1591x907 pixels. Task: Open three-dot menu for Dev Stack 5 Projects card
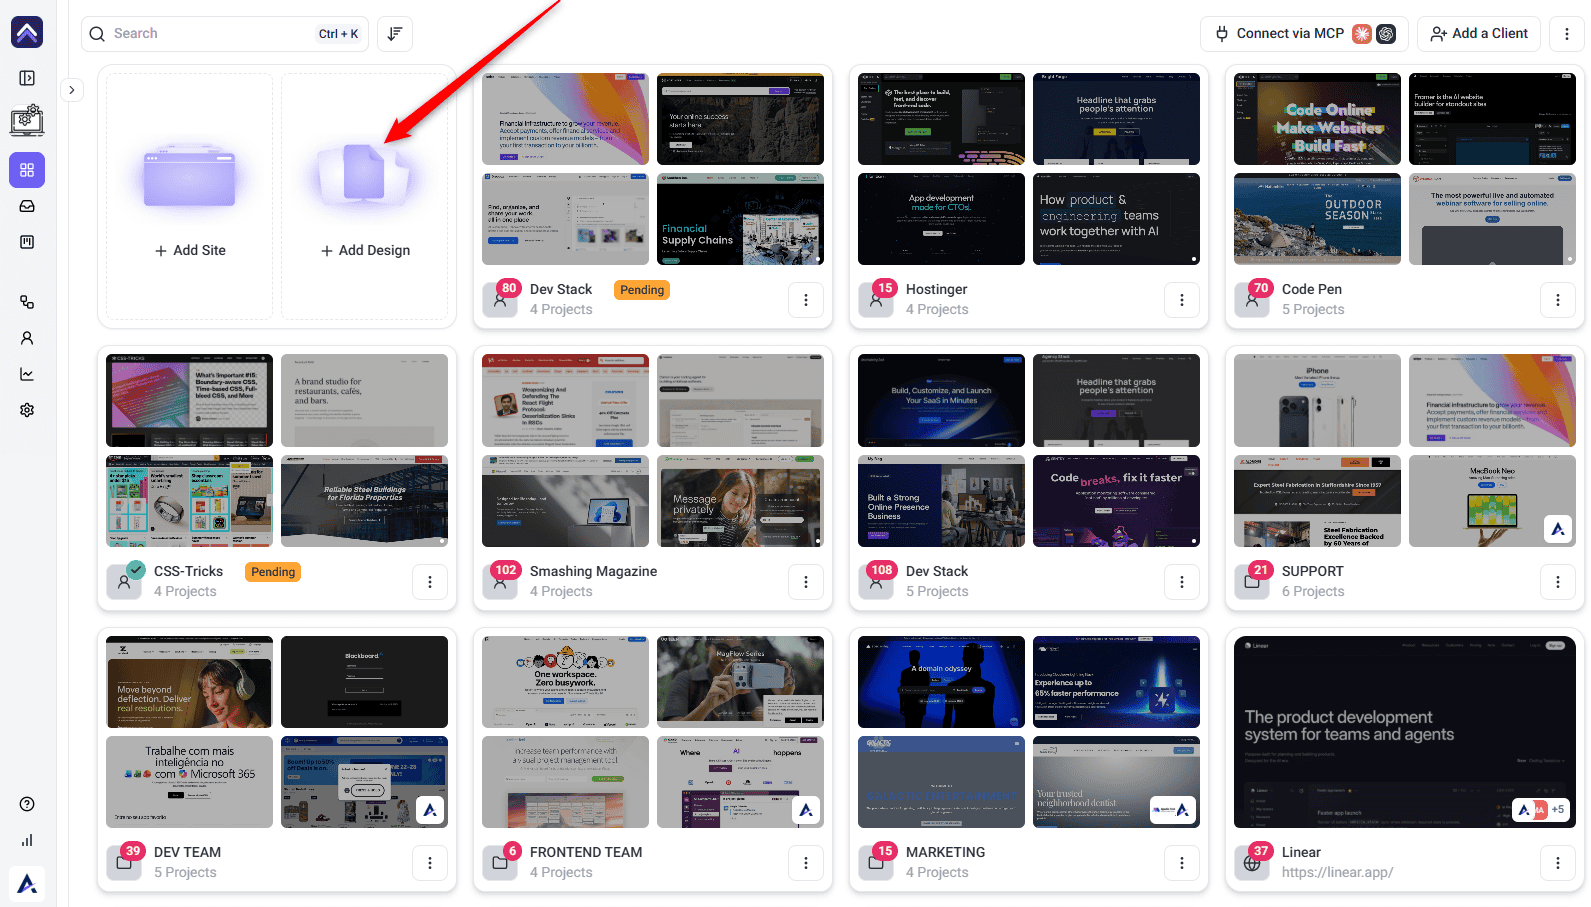pos(1182,582)
